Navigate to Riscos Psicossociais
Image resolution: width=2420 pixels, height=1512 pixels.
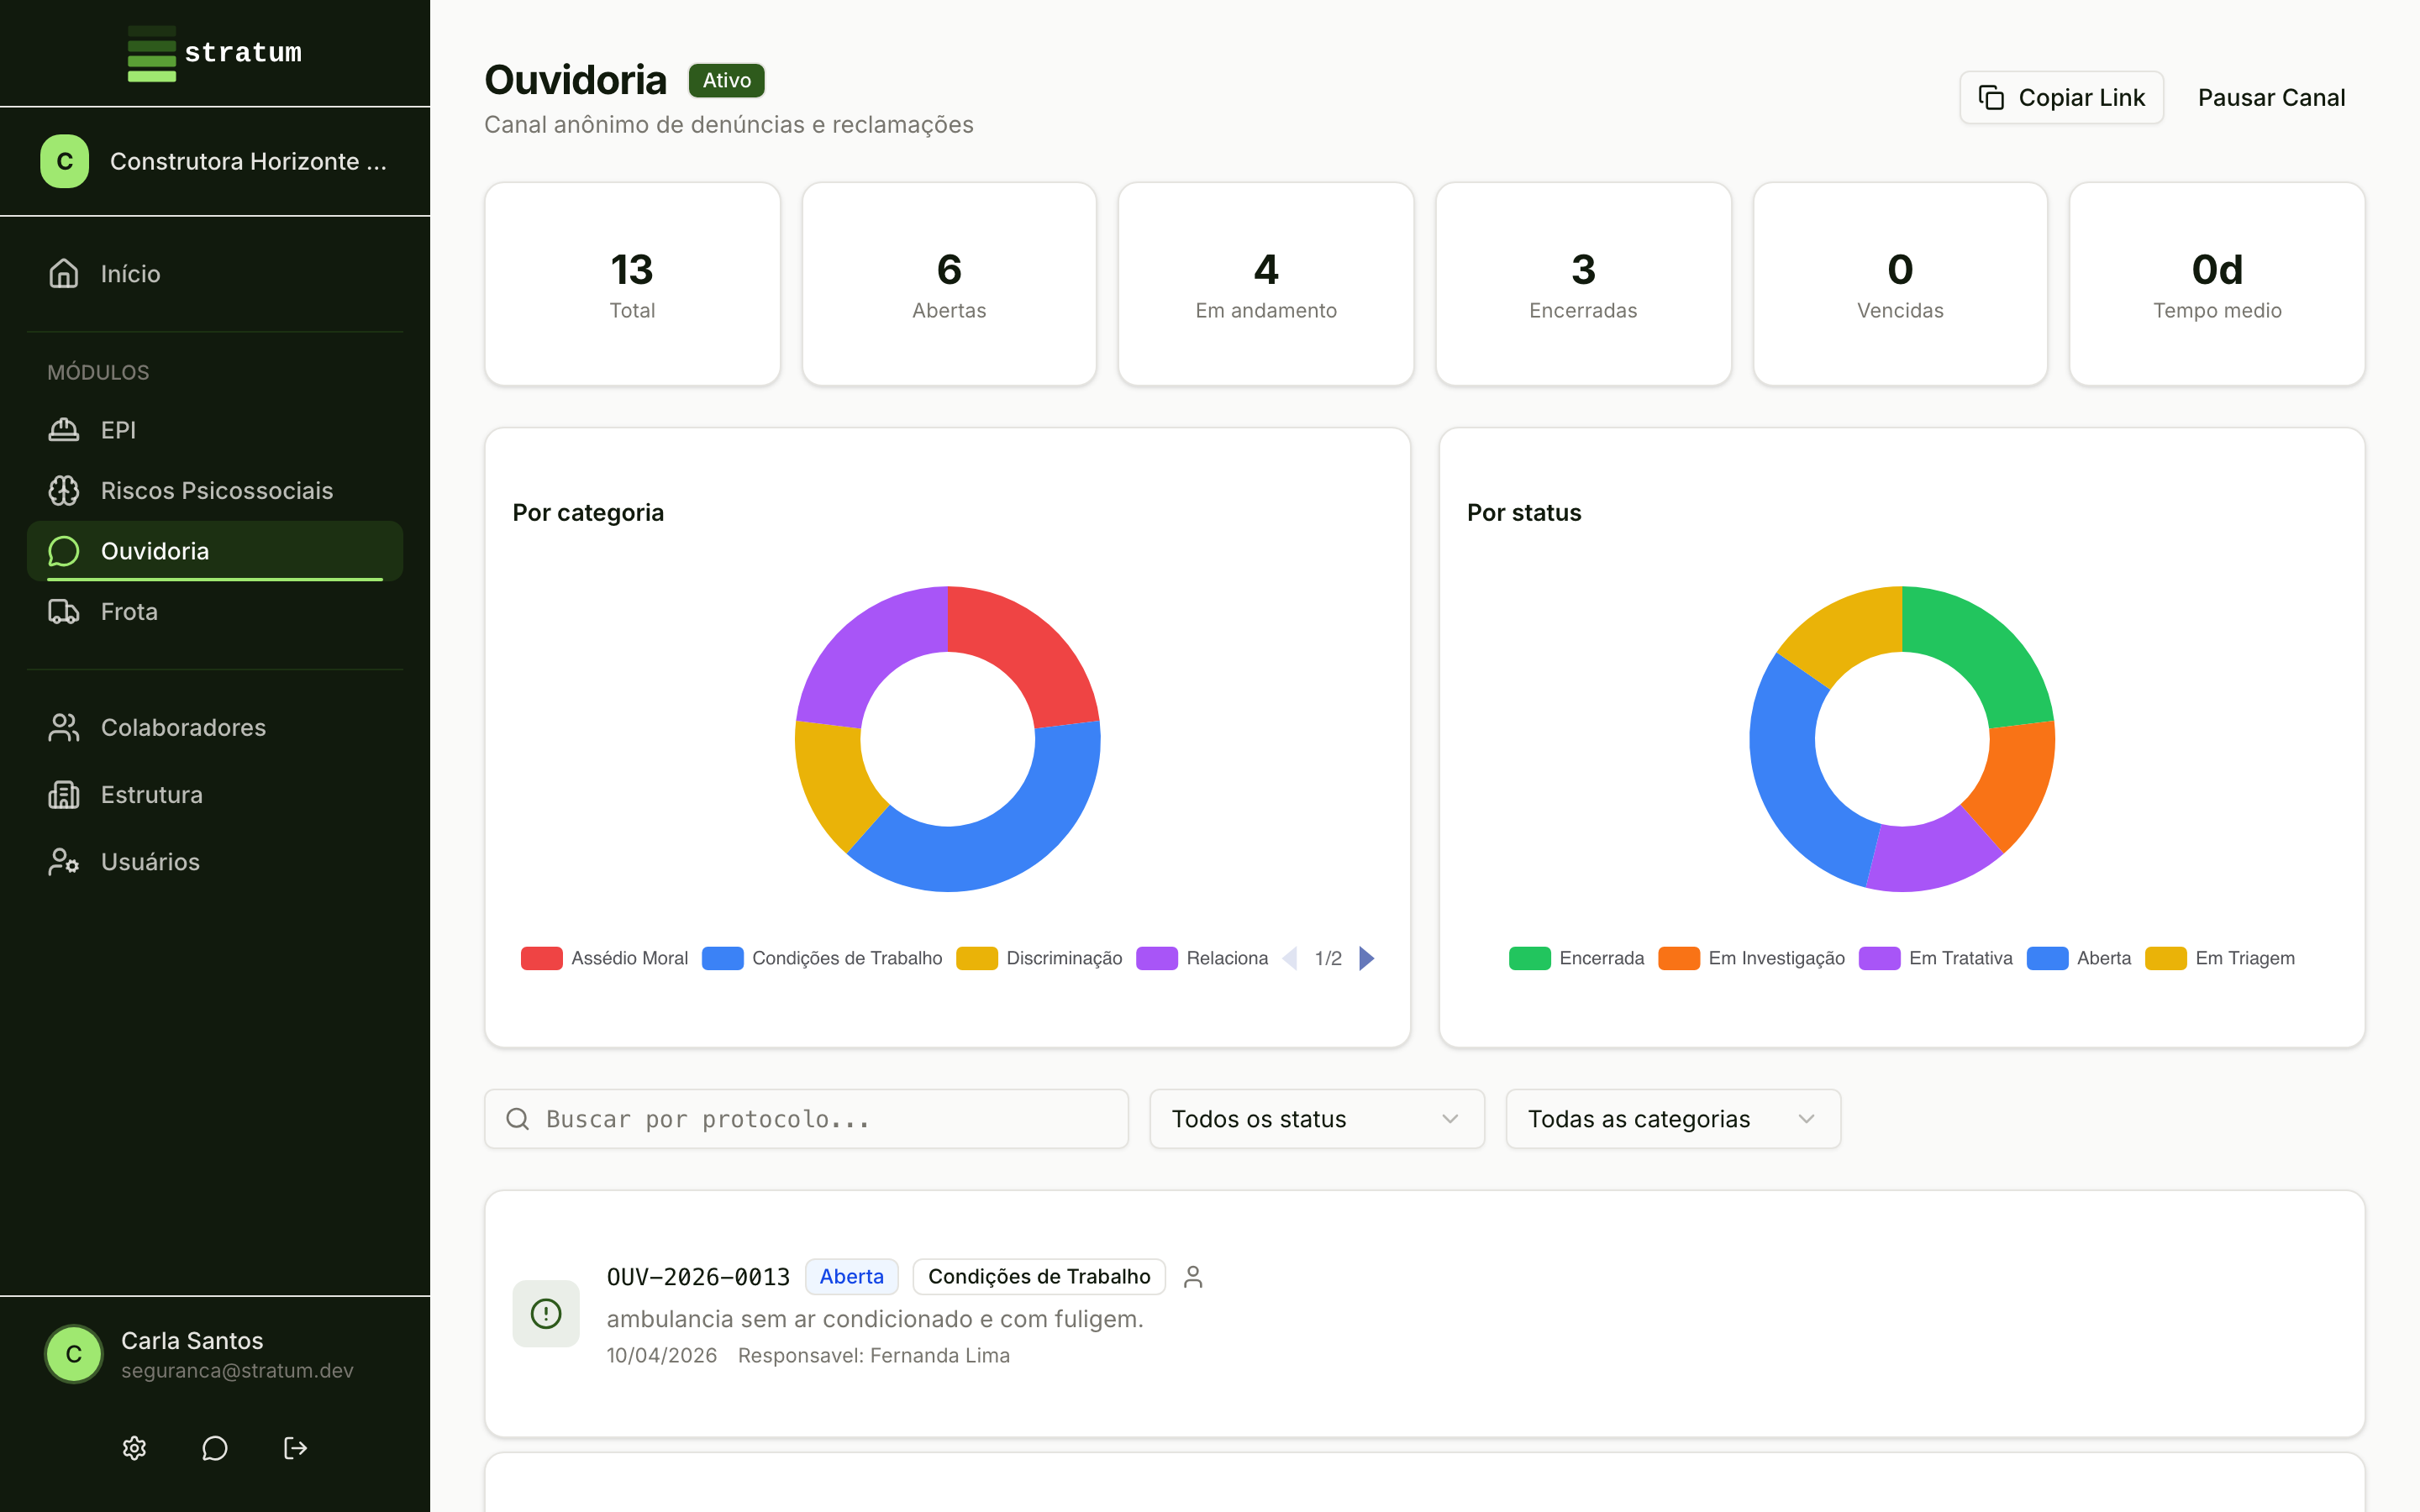(215, 490)
